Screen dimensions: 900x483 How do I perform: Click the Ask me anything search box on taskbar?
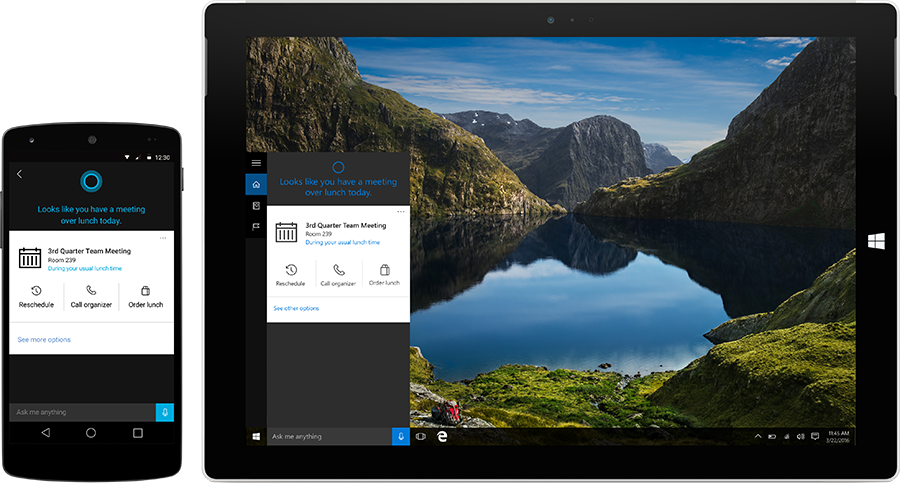328,437
